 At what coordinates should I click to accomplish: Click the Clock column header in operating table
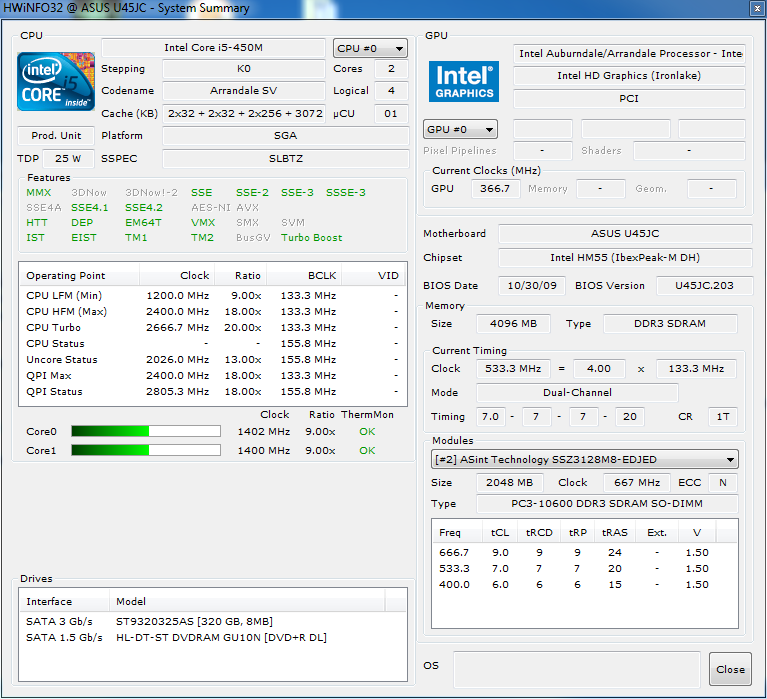pyautogui.click(x=177, y=275)
